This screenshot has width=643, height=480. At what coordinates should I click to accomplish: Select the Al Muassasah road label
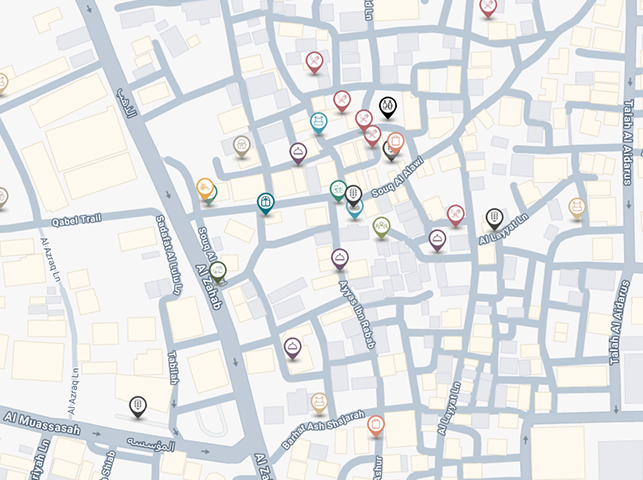[42, 423]
